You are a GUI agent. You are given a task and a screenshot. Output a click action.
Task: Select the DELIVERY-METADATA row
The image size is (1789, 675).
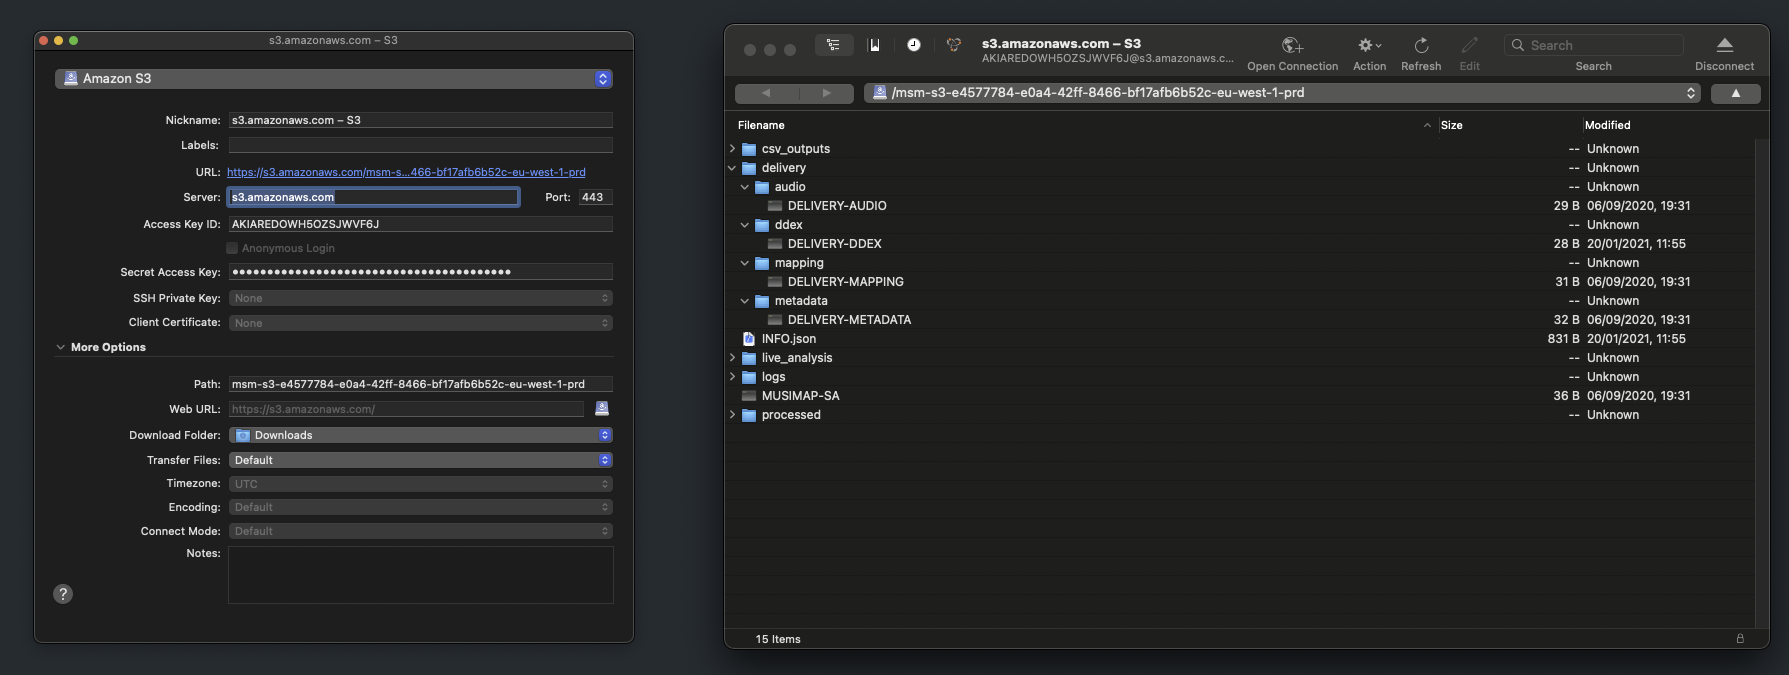point(1240,320)
